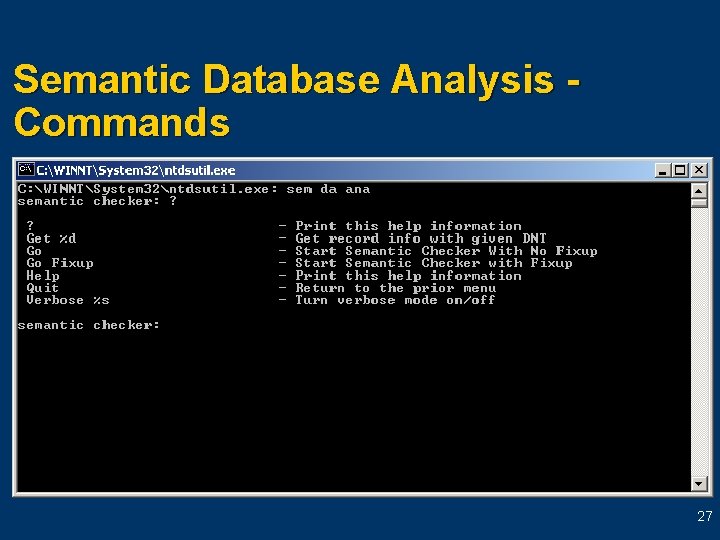Click 'Turn verbose mode on/off' text

395,300
